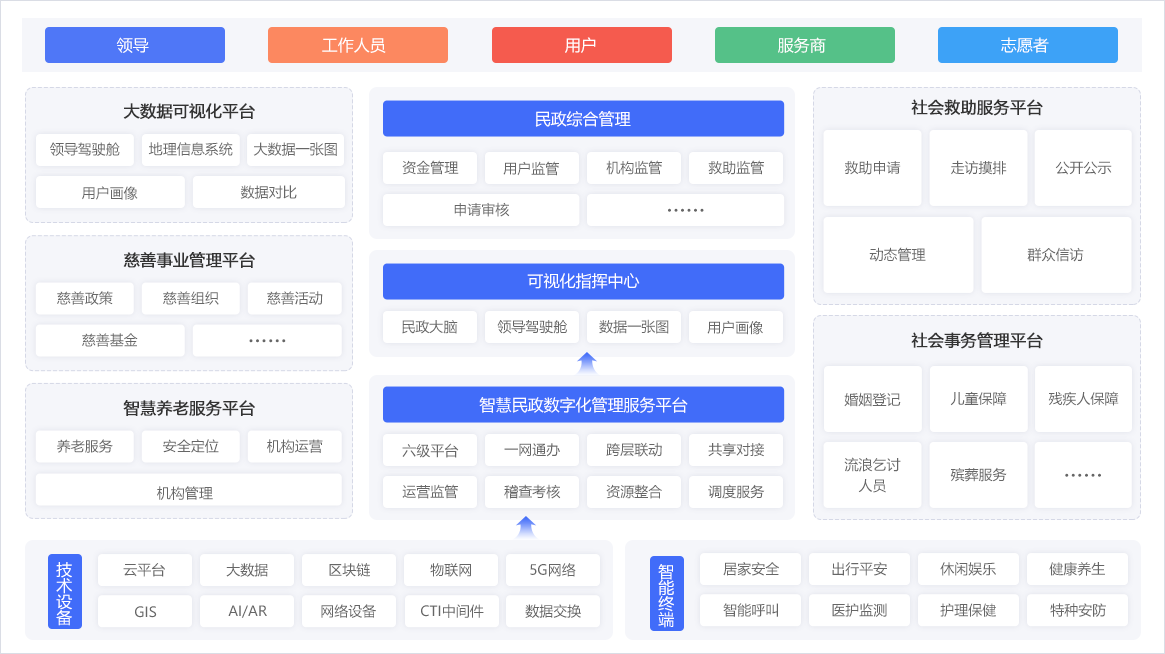Viewport: 1165px width, 654px height.
Task: Click the up arrow below 稽查考核
Action: click(526, 527)
